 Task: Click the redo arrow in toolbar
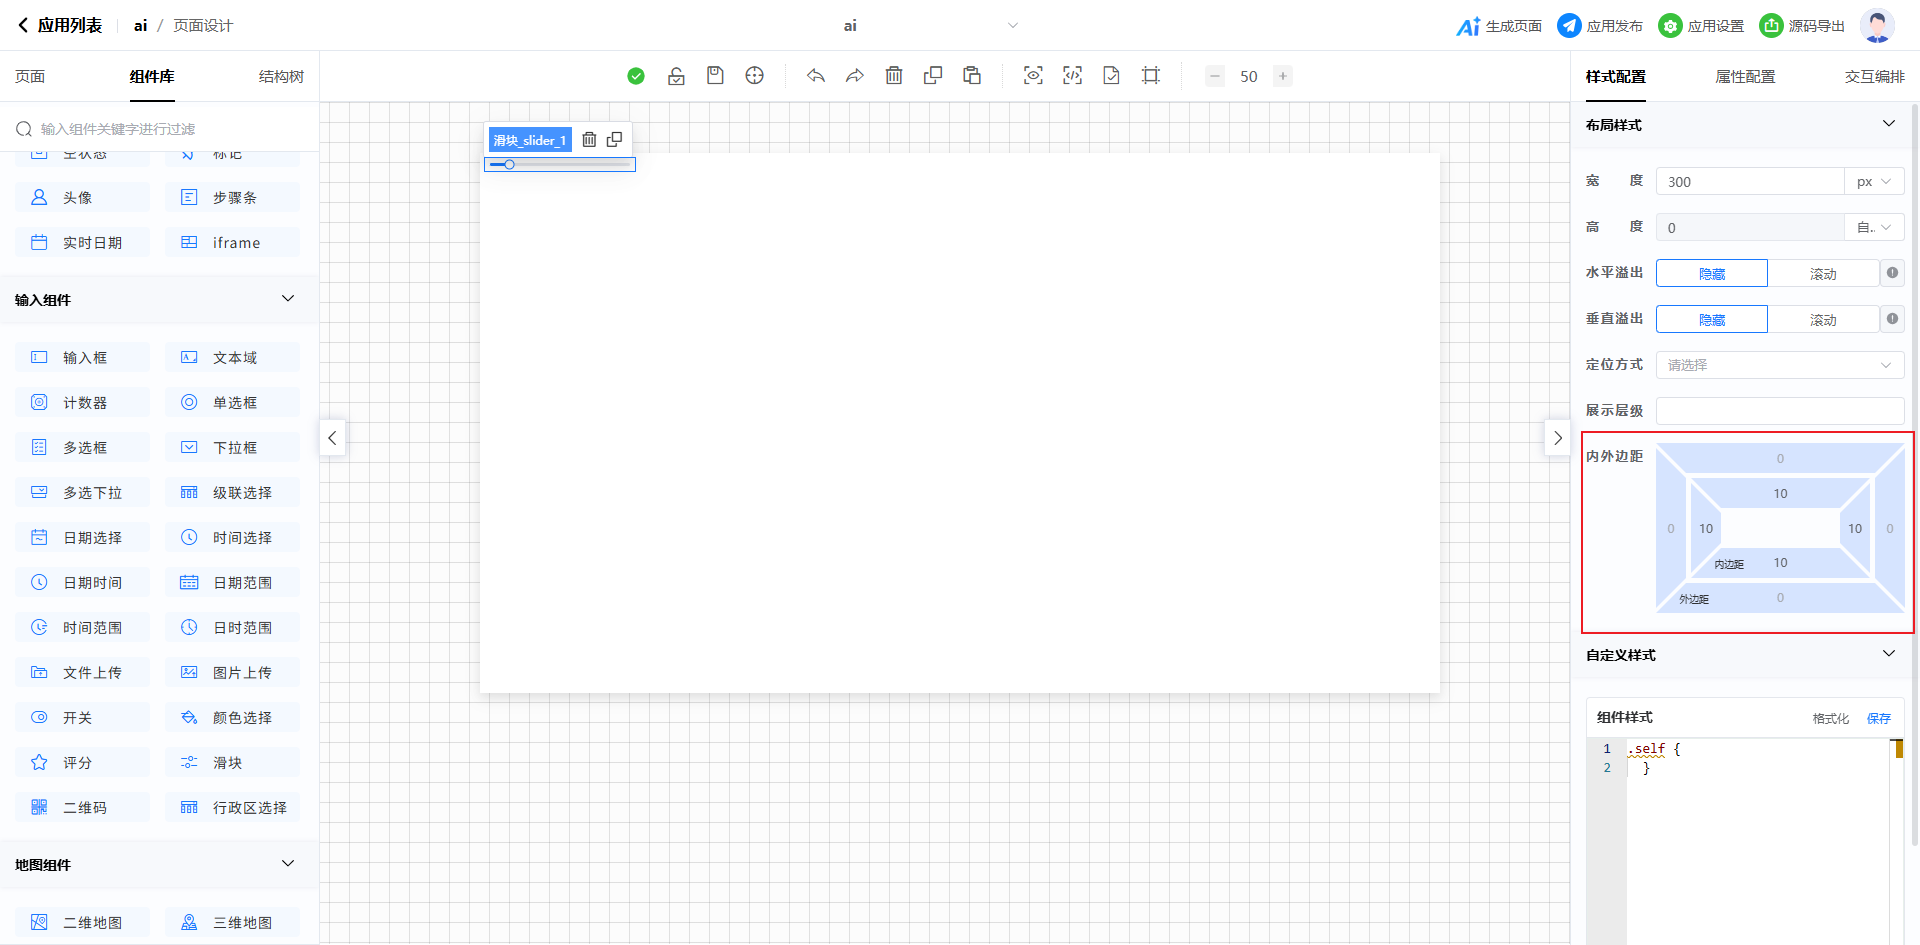click(854, 76)
